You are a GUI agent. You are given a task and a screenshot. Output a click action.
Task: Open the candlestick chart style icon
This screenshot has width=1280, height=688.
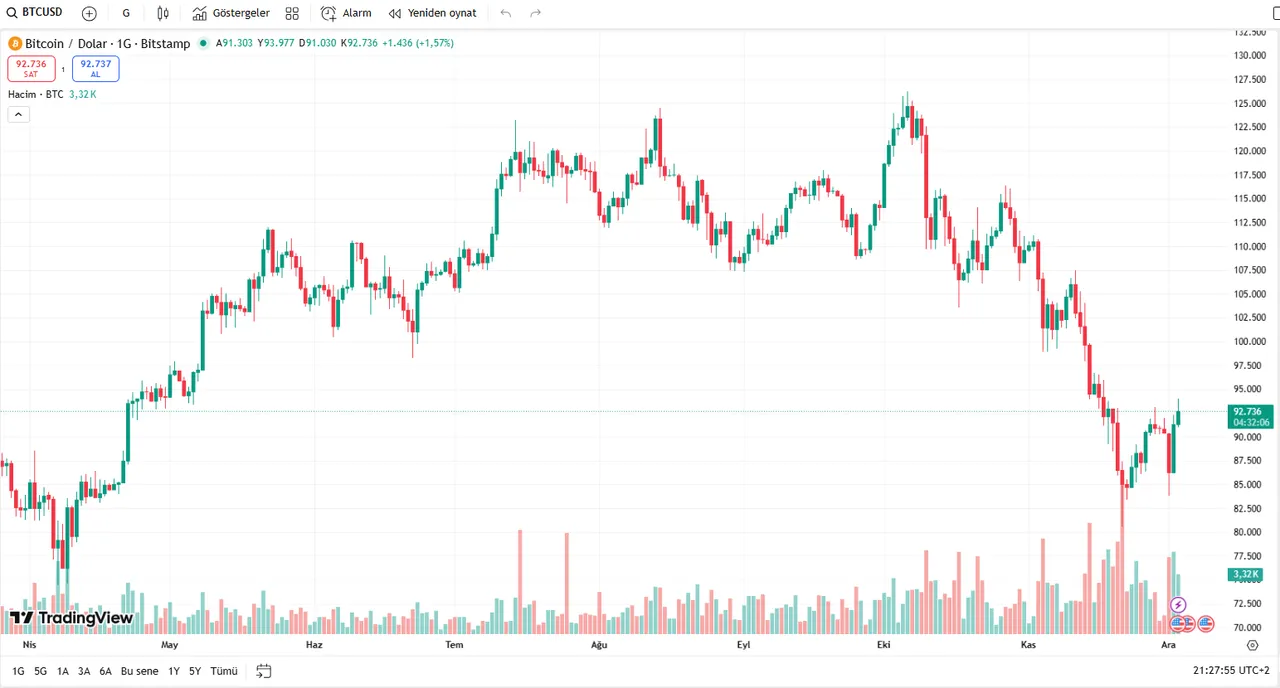(x=163, y=13)
